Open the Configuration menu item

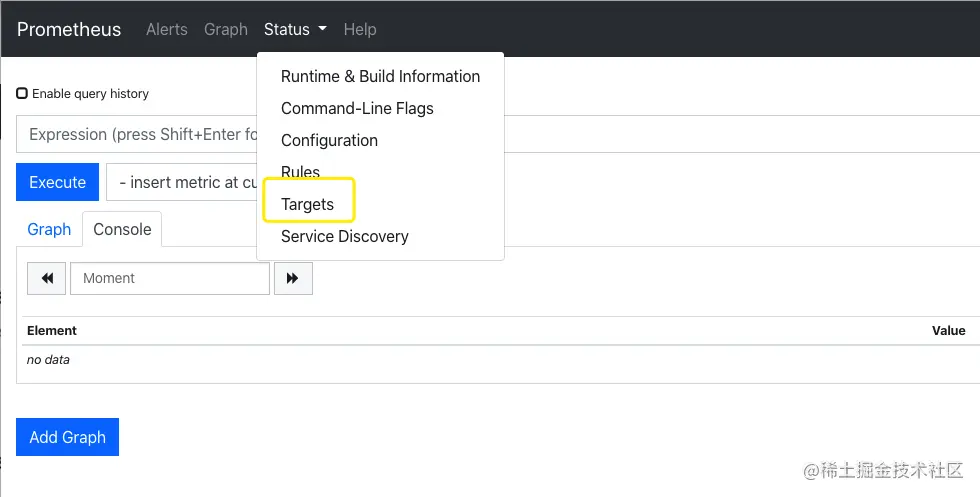[x=329, y=140]
